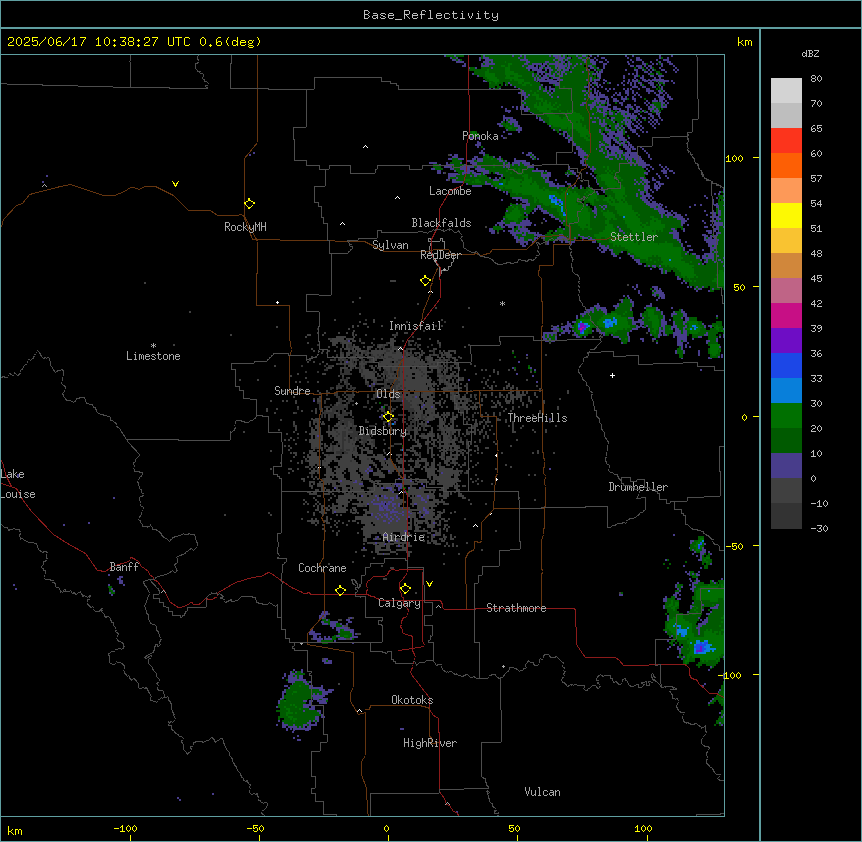
Task: Select the light gray 70-80 dBZ legend swatch
Action: coord(786,91)
